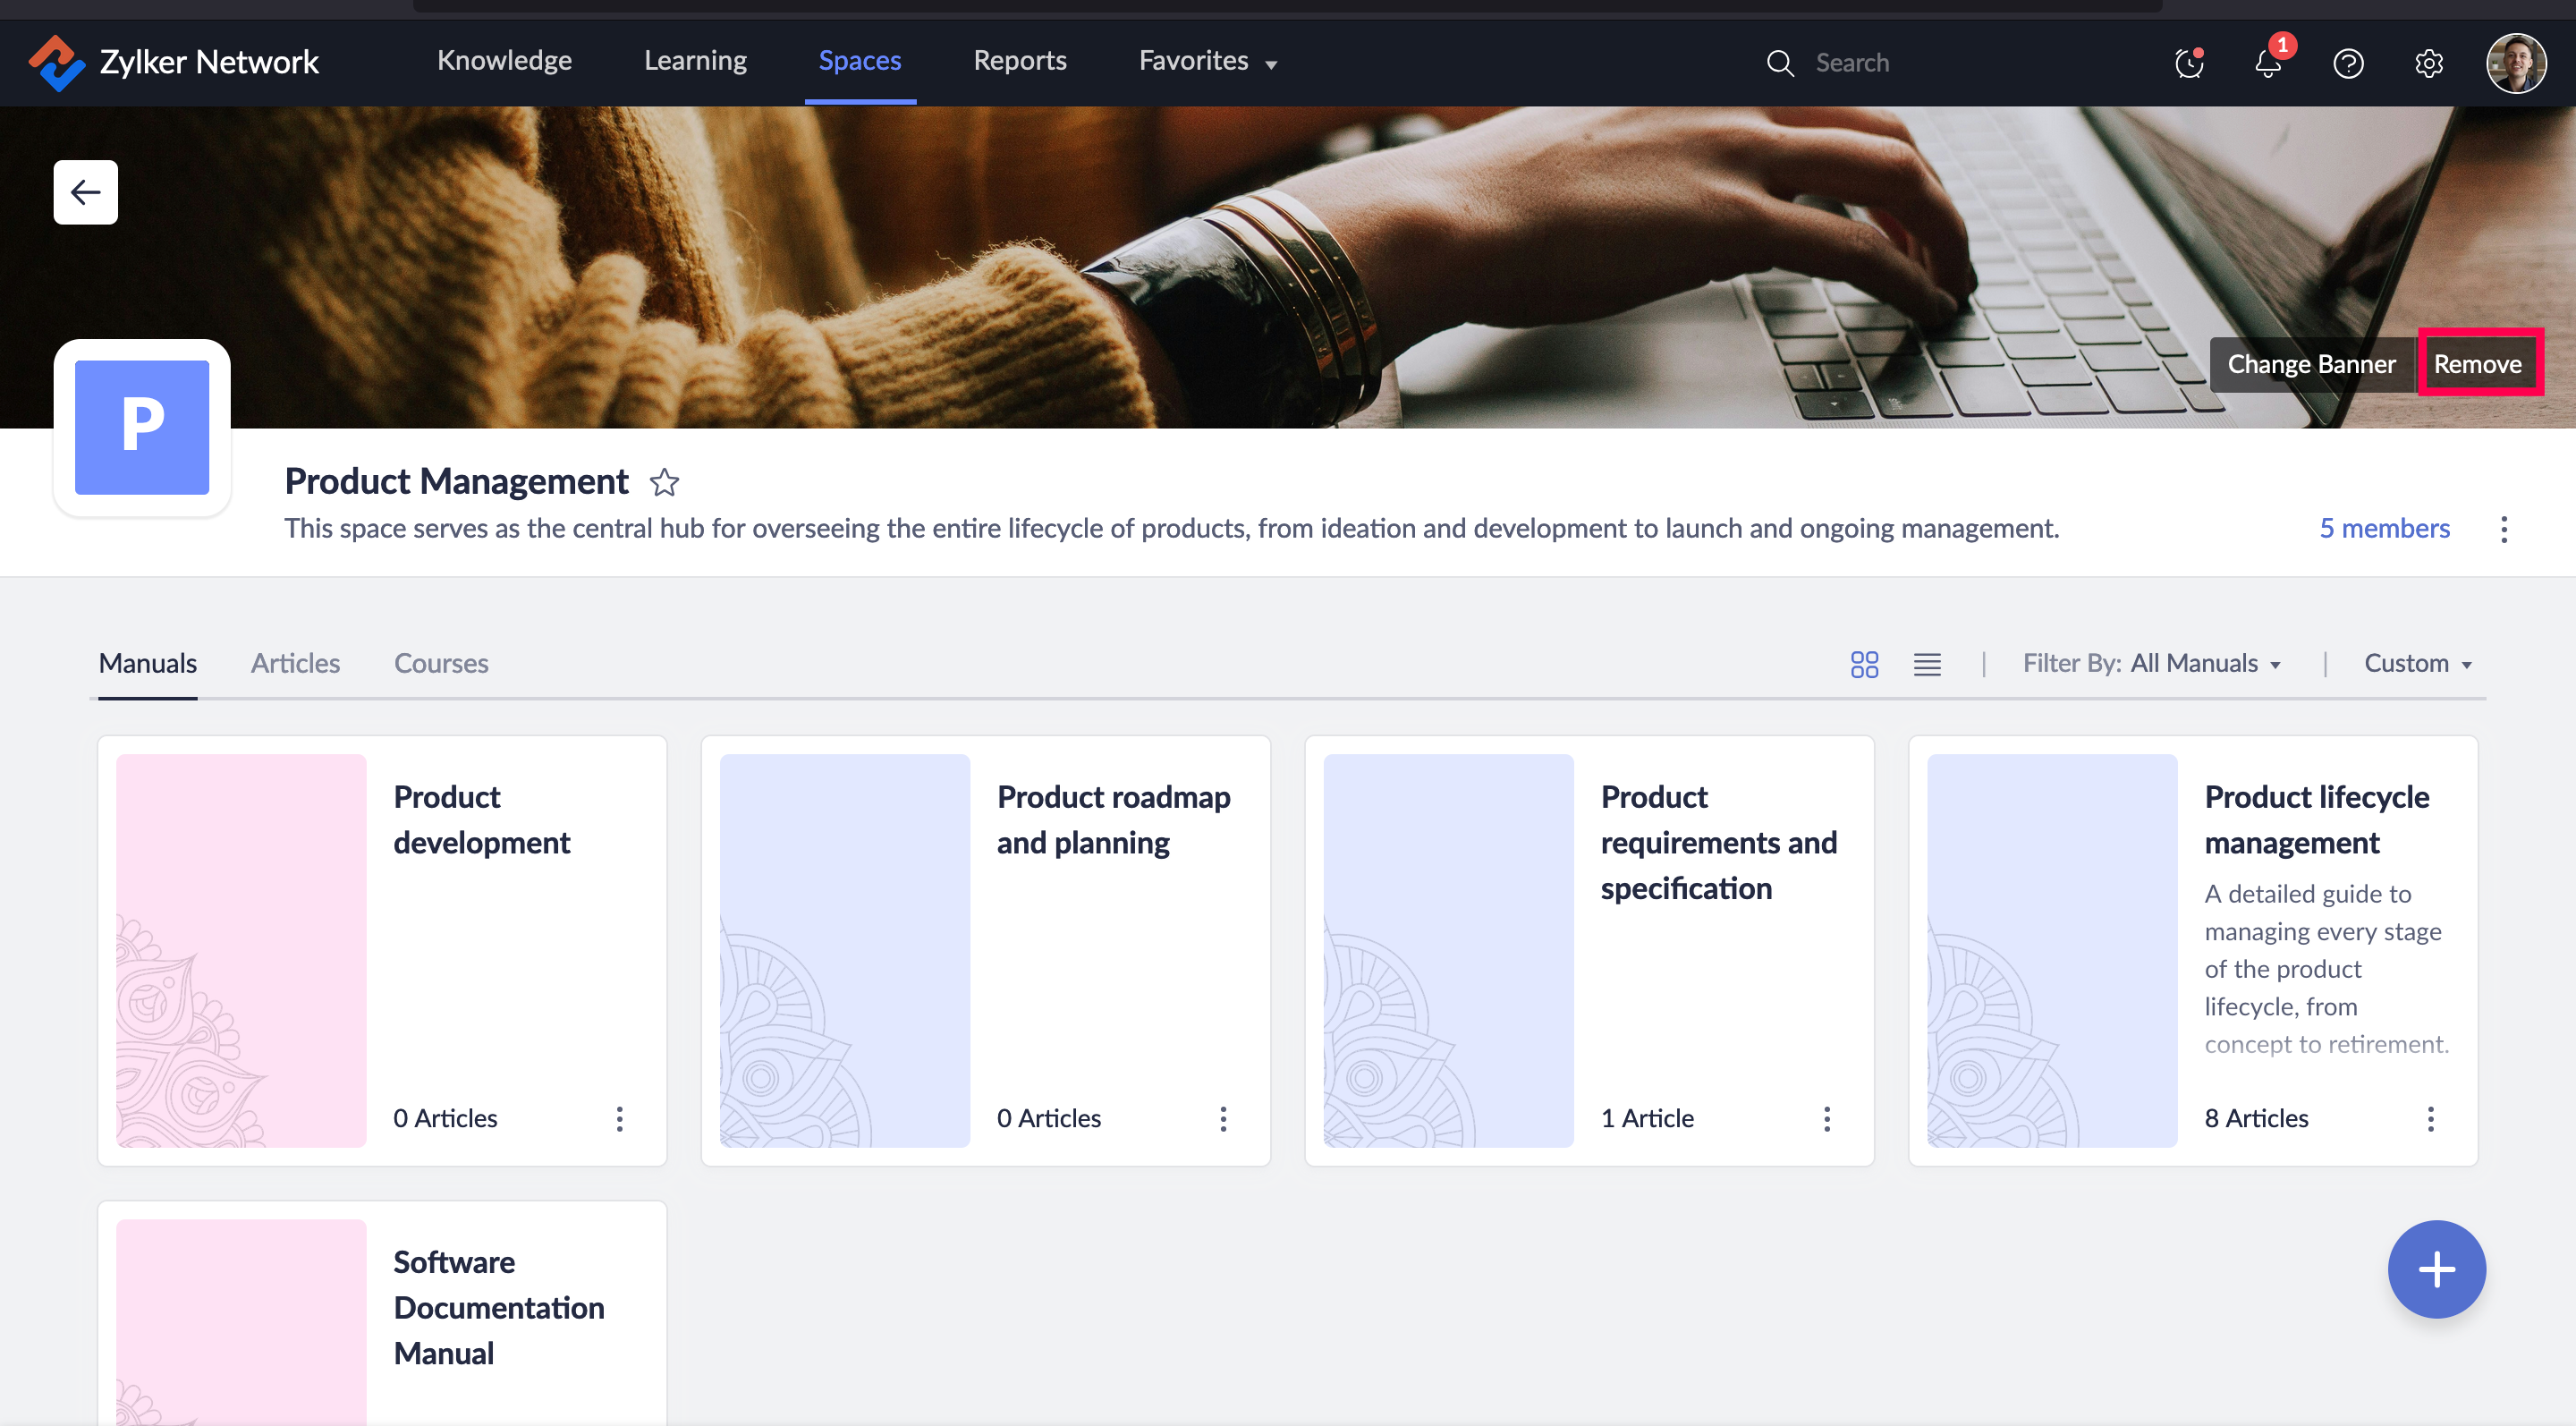Open Product requirements and specification thumbnail
The image size is (2576, 1426).
pyautogui.click(x=1448, y=950)
